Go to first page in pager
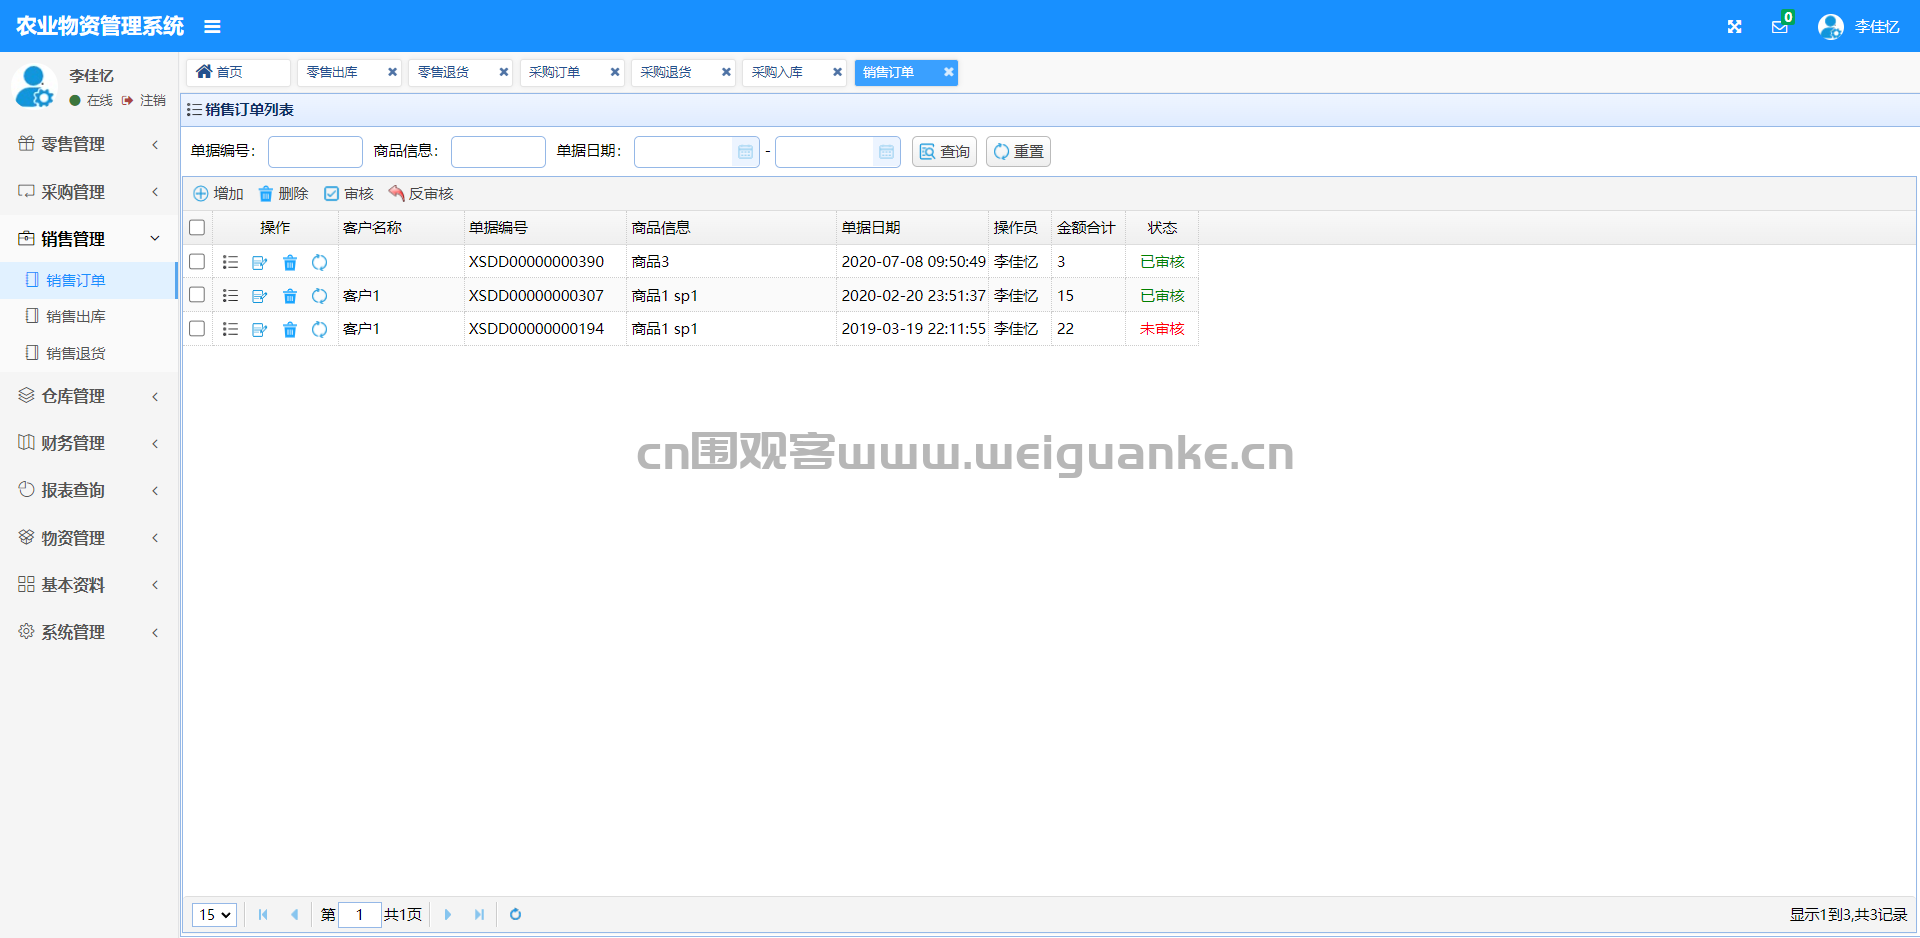Screen dimensions: 1920x938 click(263, 914)
